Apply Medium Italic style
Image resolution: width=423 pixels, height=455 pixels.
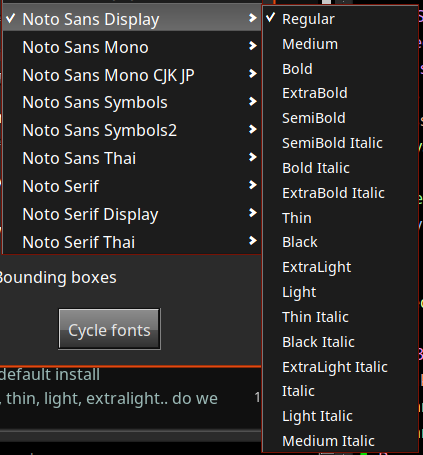[x=340, y=441]
